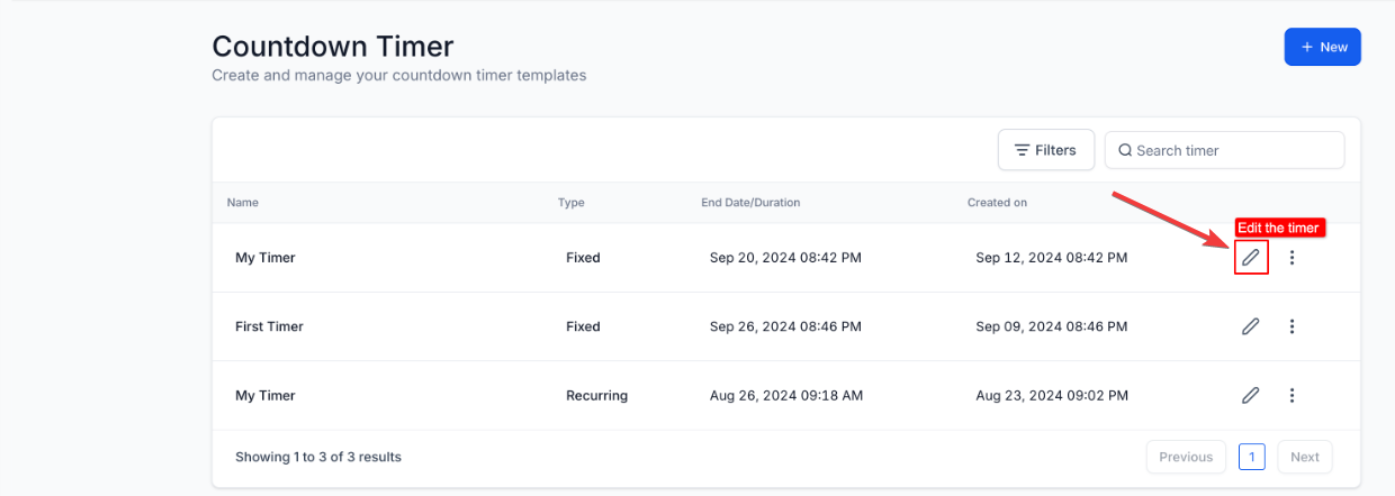This screenshot has width=1395, height=496.
Task: Click the Type column header
Action: (x=571, y=202)
